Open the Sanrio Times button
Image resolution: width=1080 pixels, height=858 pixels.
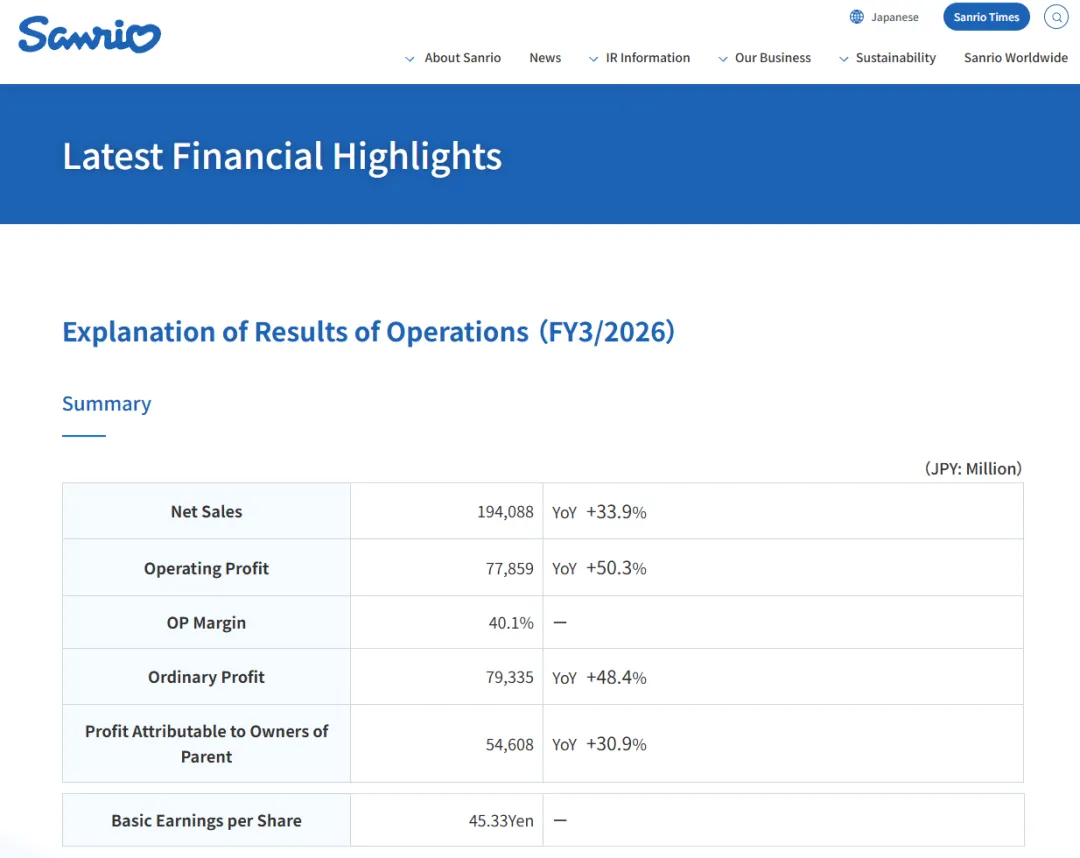pyautogui.click(x=986, y=17)
